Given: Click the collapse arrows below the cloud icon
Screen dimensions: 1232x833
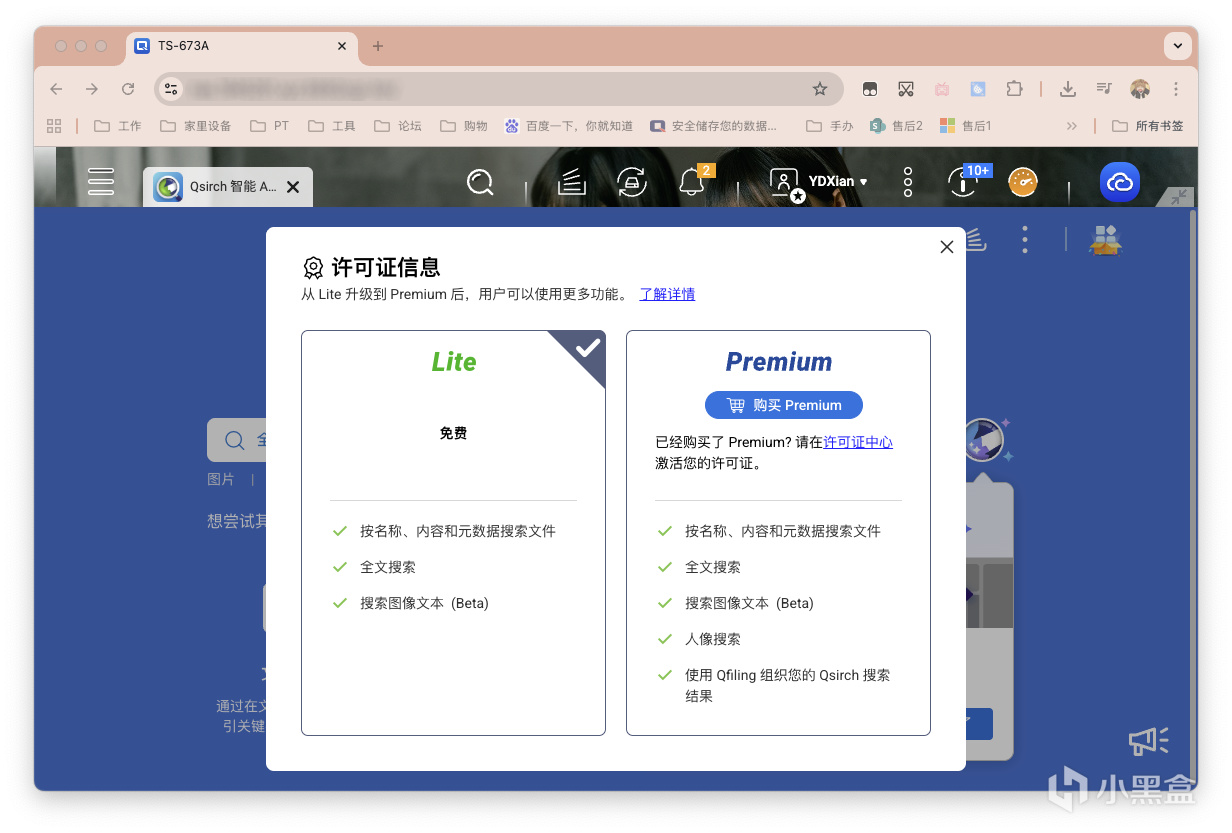Looking at the screenshot, I should point(1180,197).
